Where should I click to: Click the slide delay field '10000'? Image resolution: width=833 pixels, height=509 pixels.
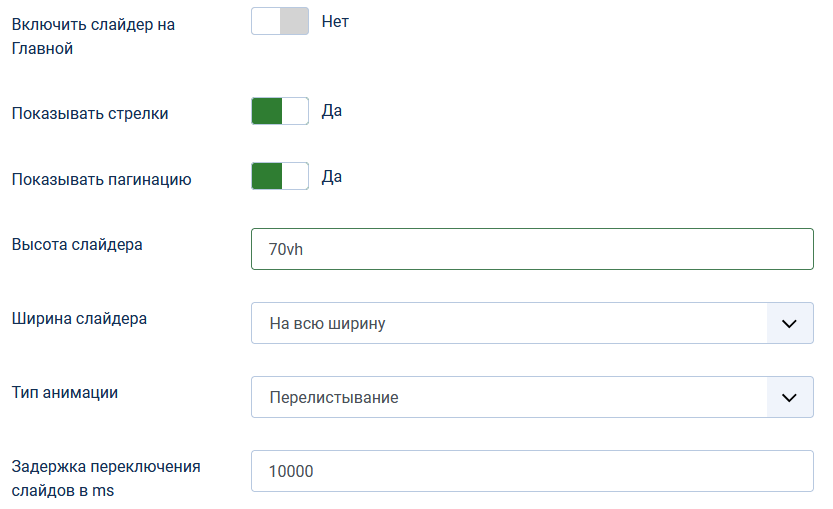click(532, 471)
